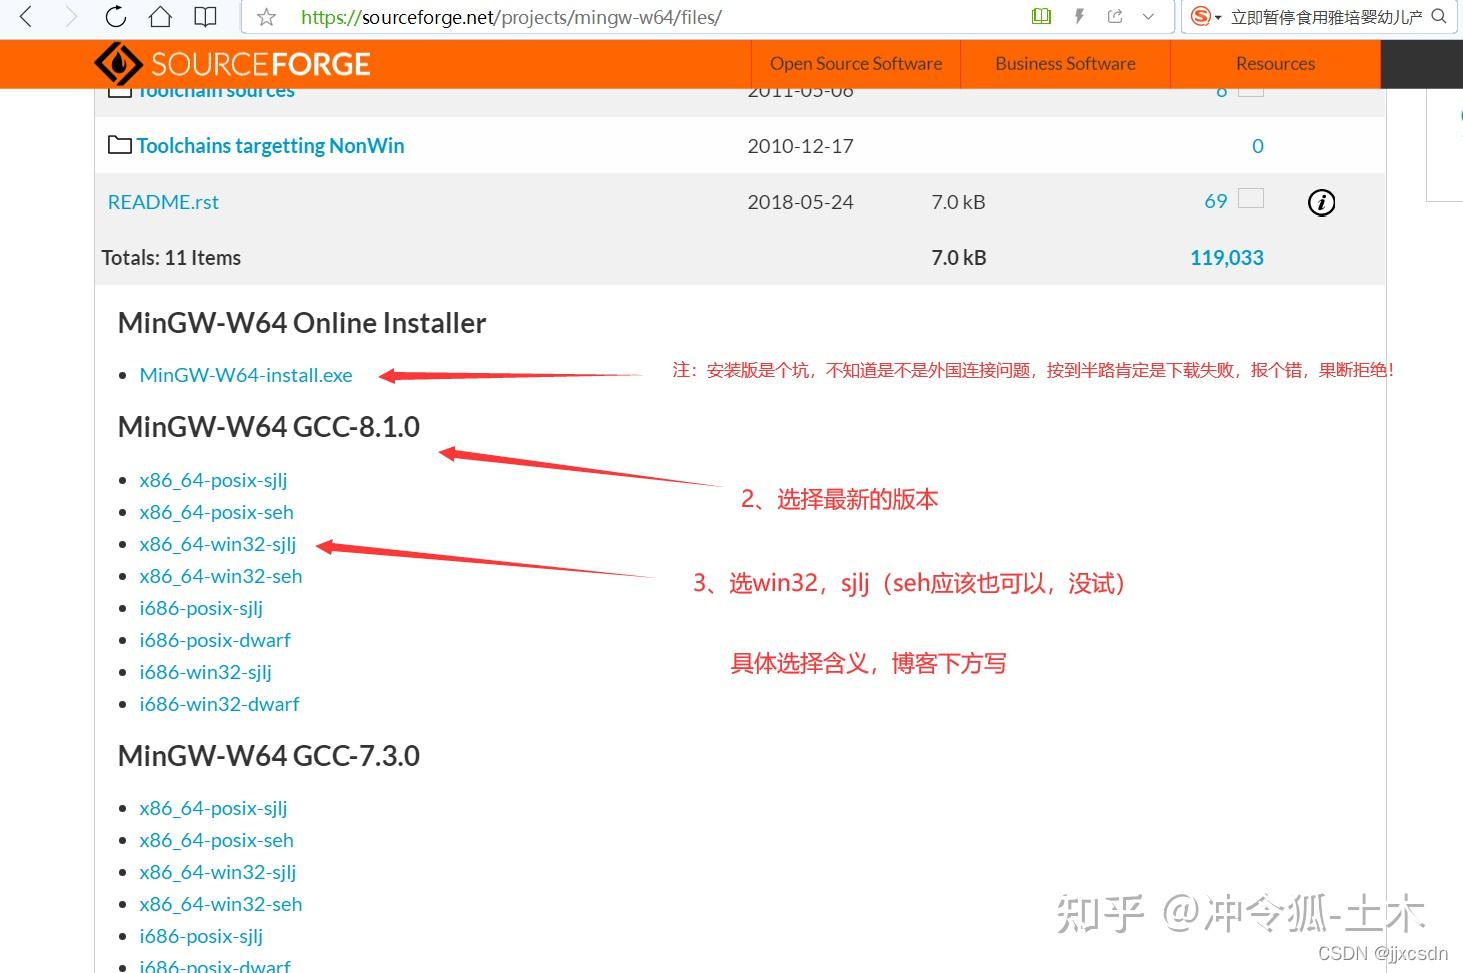The image size is (1463, 973).
Task: Open the x86_64-win32-sjlj GCC-8.1.0 link
Action: coord(218,544)
